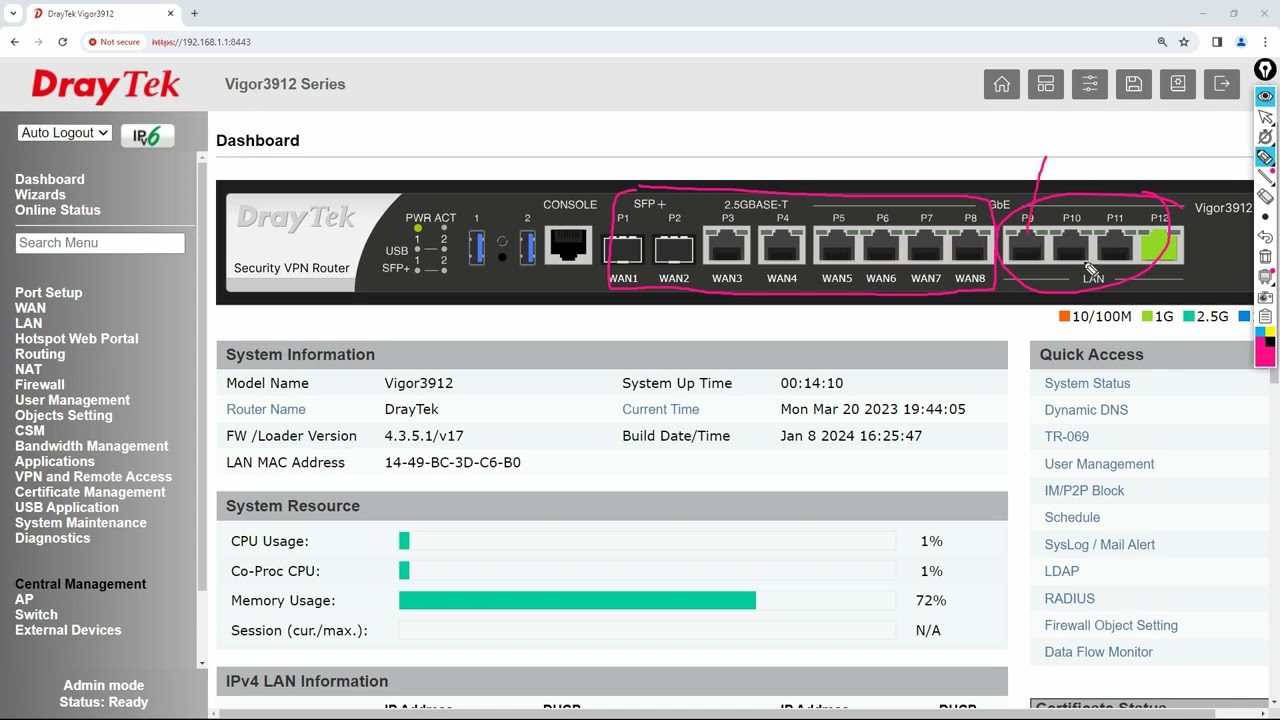The width and height of the screenshot is (1280, 720).
Task: Open the Auto Logout dropdown
Action: coord(64,133)
